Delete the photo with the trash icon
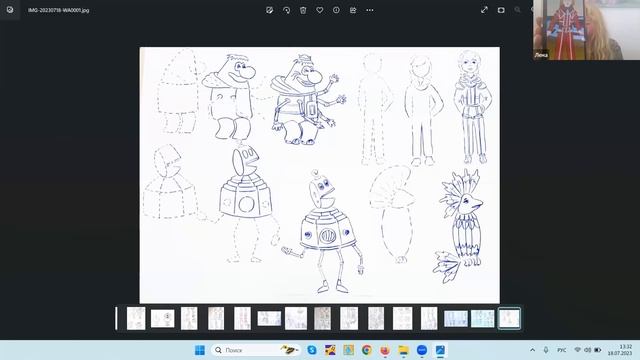The height and width of the screenshot is (360, 640). click(303, 10)
